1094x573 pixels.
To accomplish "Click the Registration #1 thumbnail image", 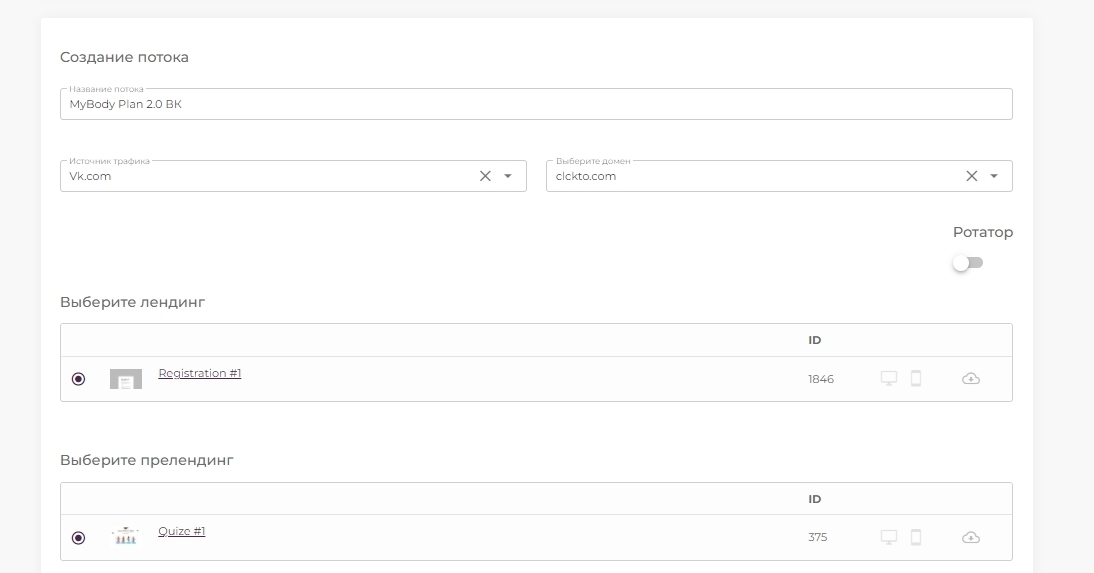I will coord(126,379).
